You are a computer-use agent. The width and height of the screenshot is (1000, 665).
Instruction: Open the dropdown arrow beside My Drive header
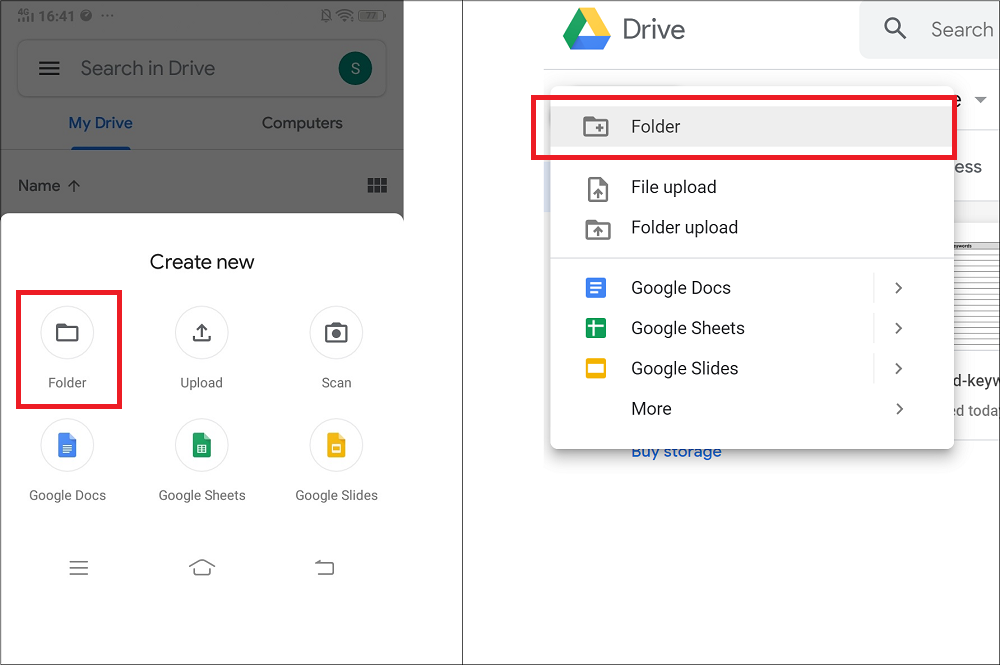981,99
